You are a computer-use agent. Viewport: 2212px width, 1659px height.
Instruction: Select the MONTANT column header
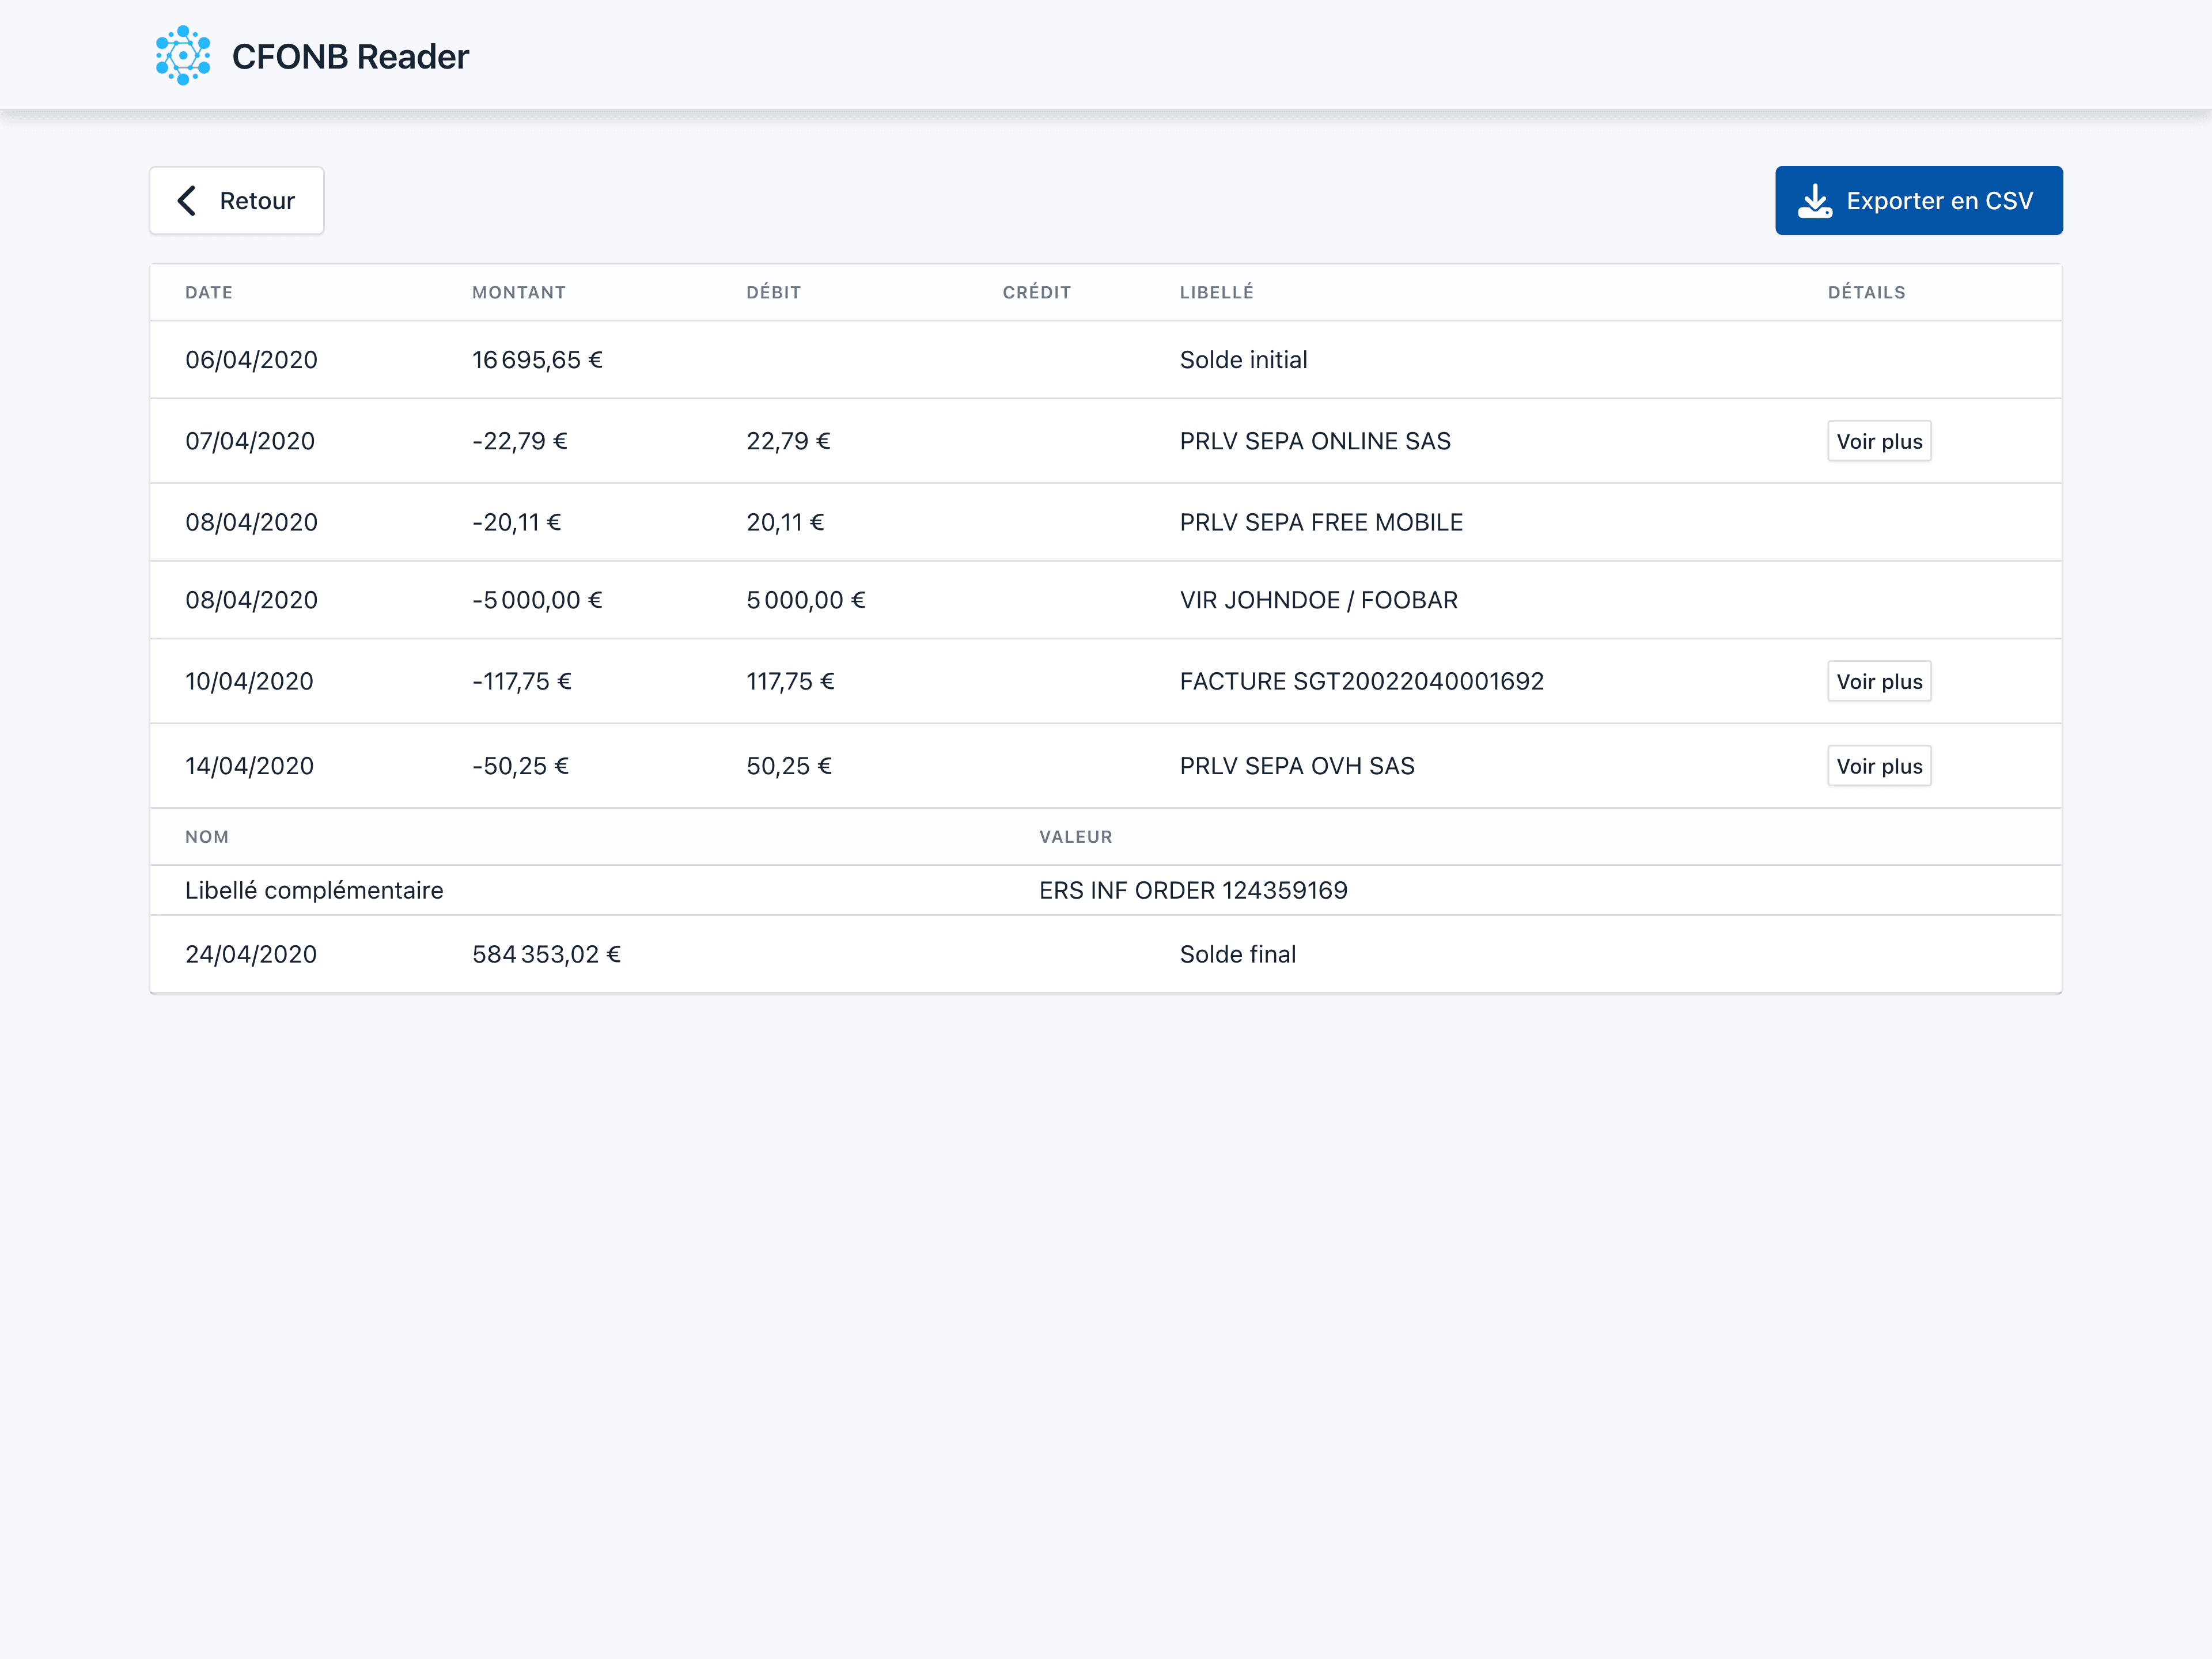[518, 292]
